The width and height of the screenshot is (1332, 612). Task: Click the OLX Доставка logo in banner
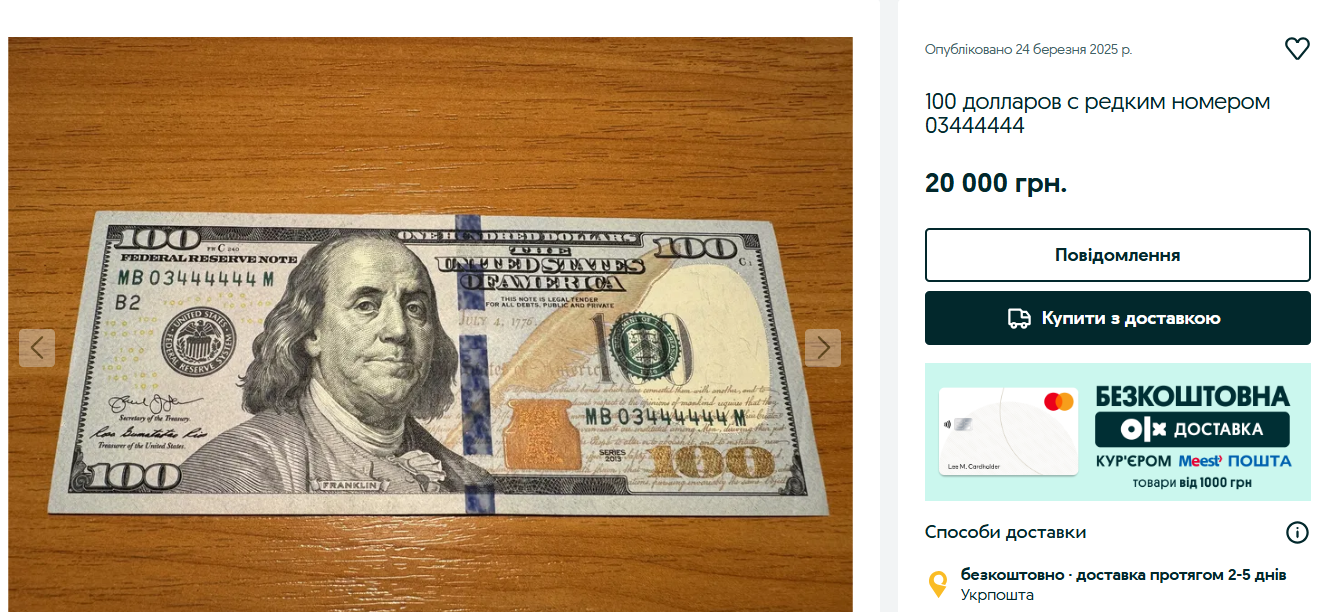point(1192,429)
